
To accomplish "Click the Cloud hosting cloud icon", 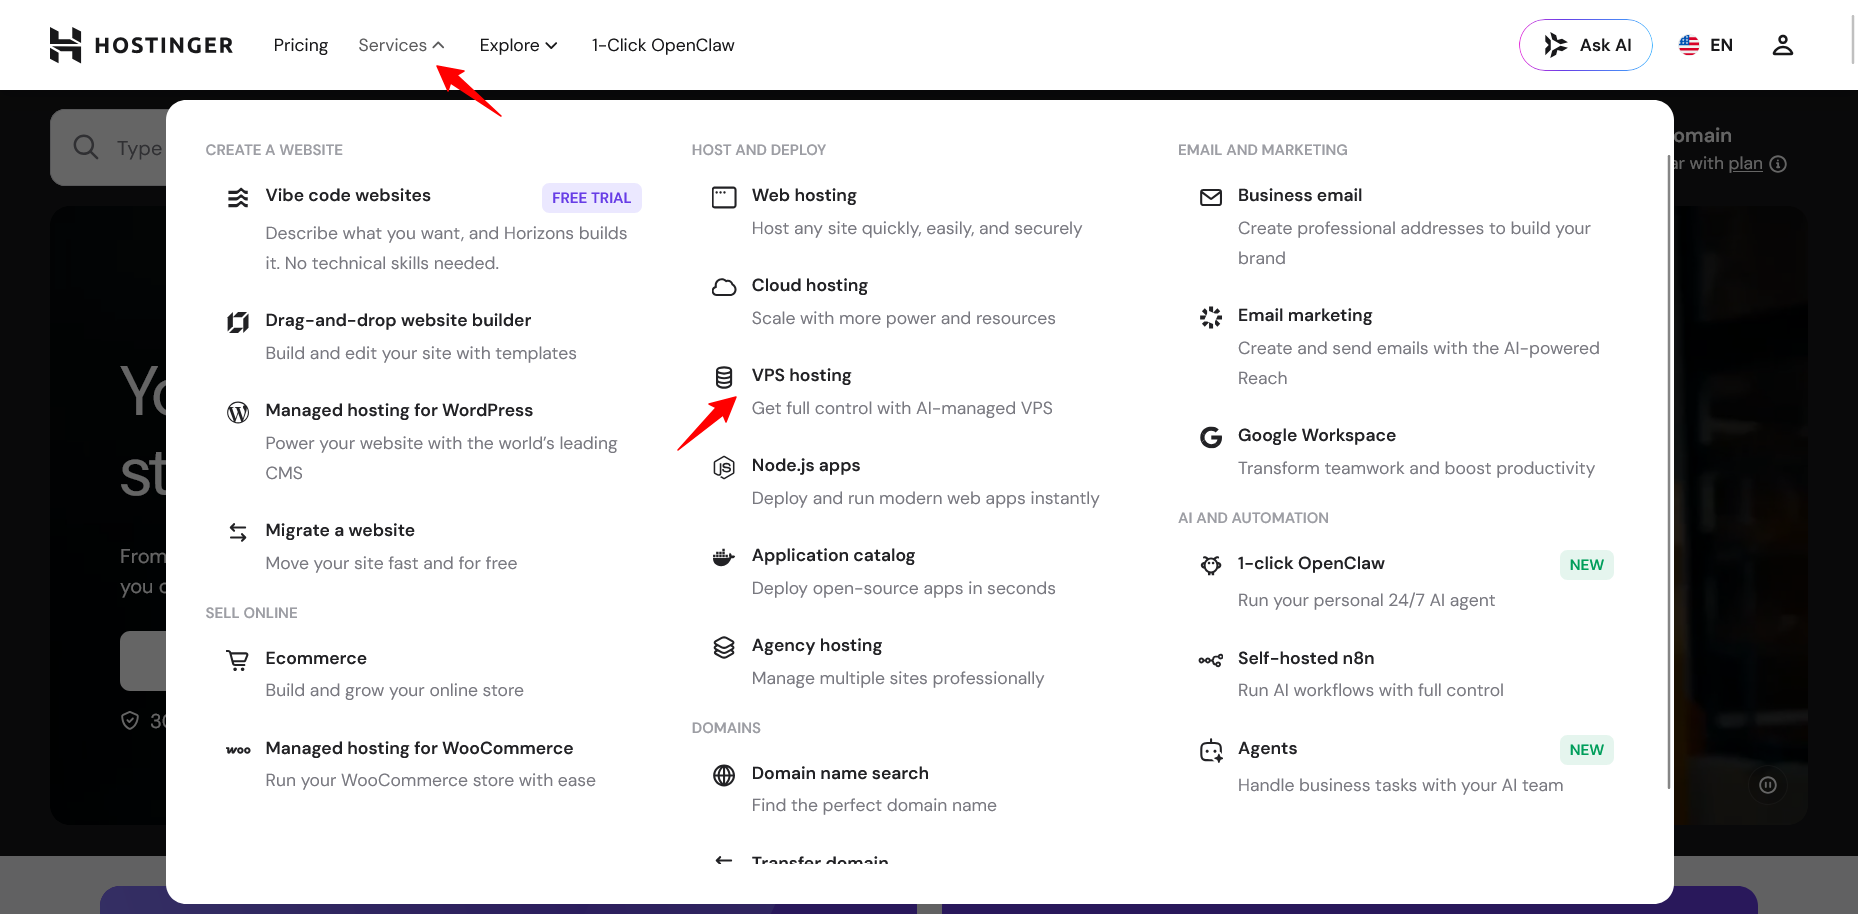I will point(724,287).
